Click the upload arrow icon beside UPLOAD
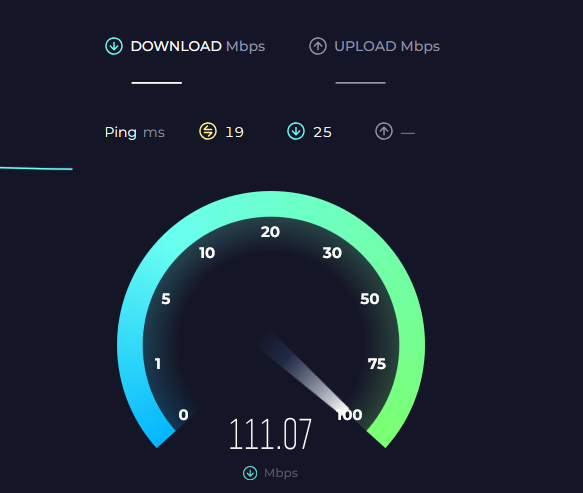 pyautogui.click(x=318, y=46)
